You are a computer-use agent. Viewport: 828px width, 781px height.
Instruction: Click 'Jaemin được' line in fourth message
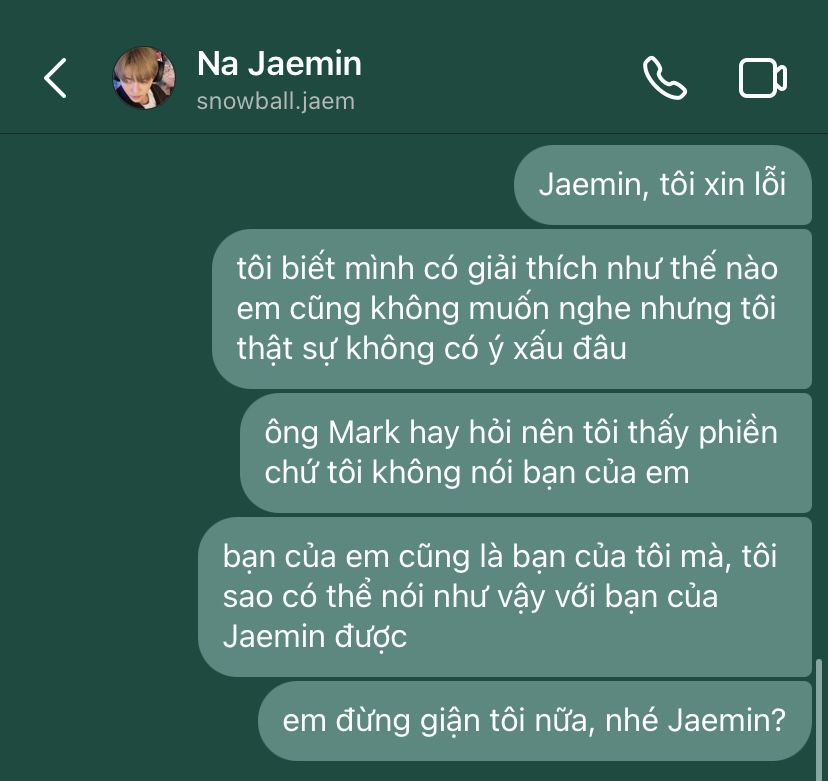pos(315,636)
